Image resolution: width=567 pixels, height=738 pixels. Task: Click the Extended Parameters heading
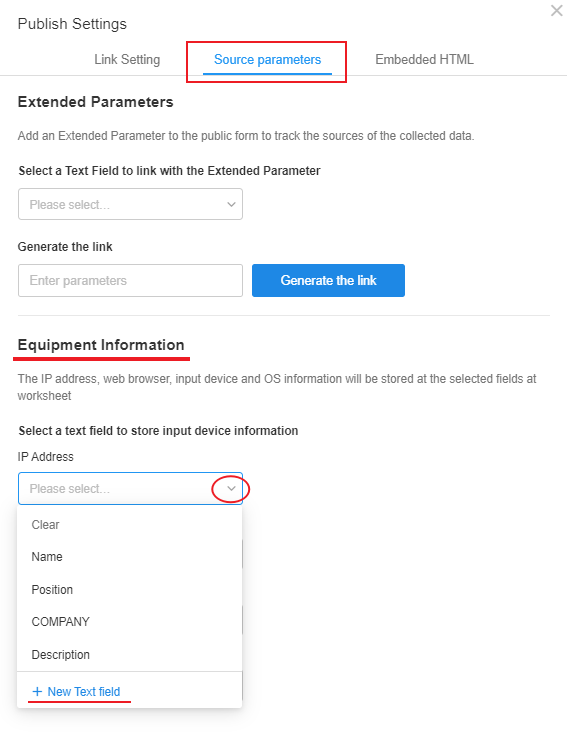(x=96, y=102)
